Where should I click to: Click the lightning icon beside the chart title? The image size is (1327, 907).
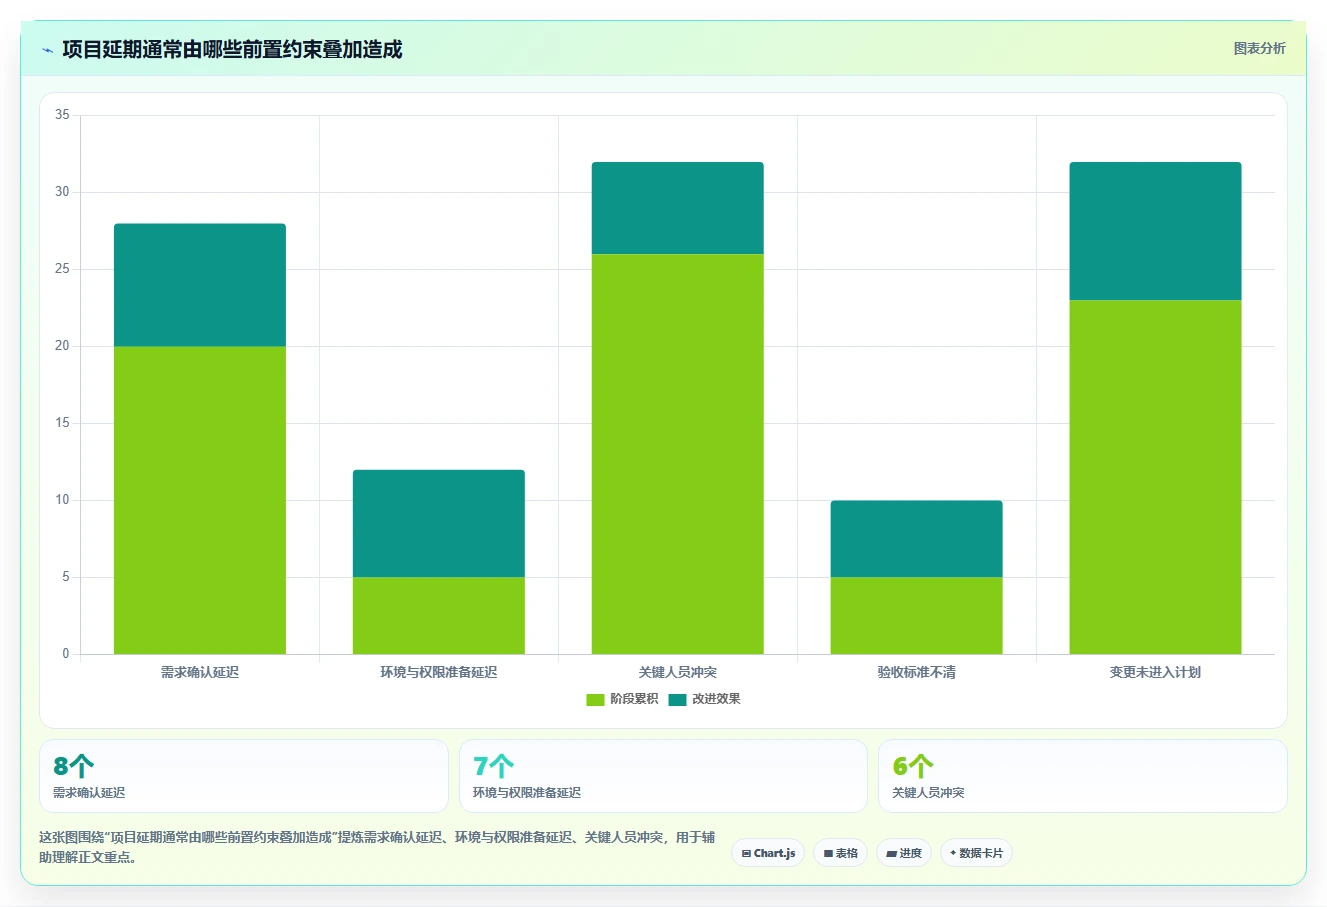point(47,50)
